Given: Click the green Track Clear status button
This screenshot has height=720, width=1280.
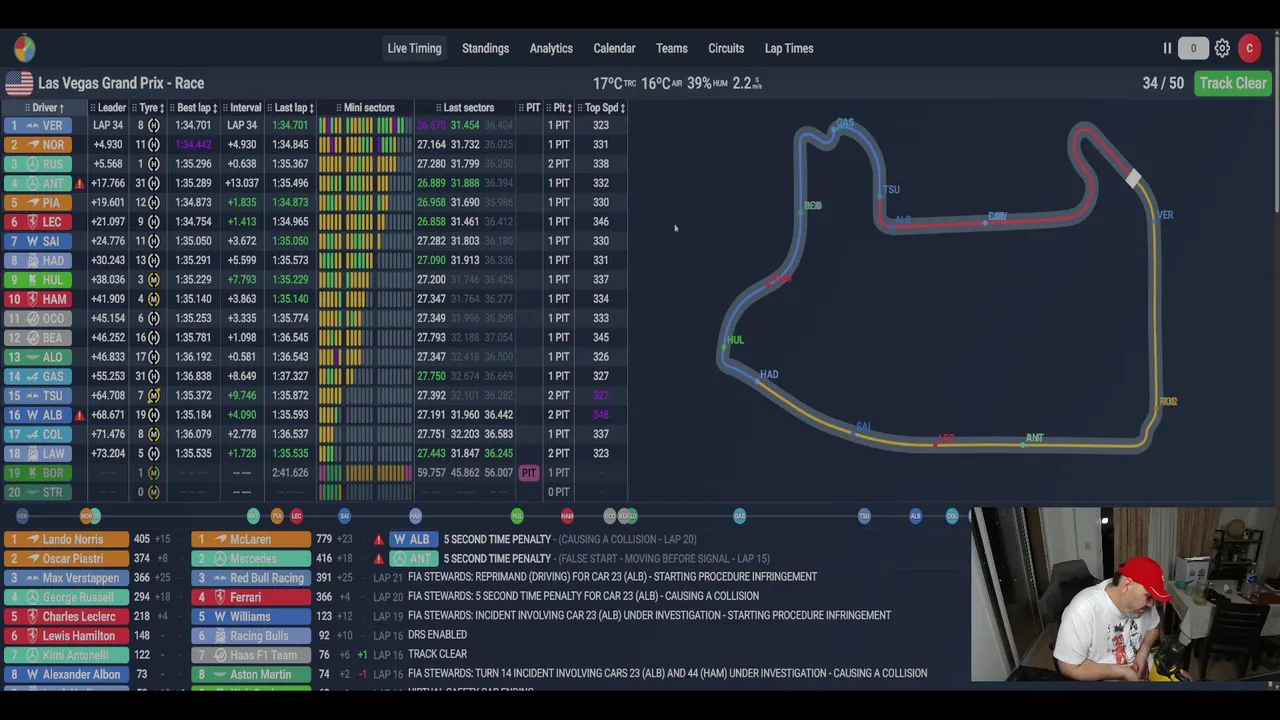Looking at the screenshot, I should 1233,83.
